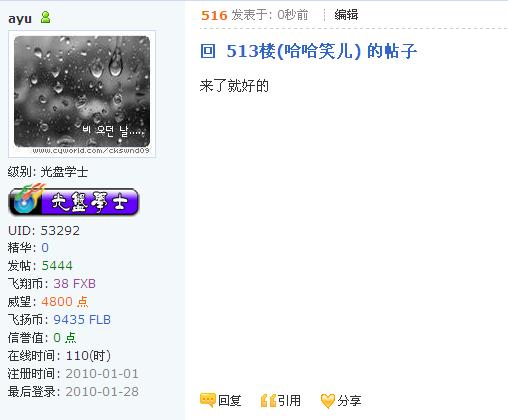Click the 威望 value 4800 点

click(x=65, y=302)
